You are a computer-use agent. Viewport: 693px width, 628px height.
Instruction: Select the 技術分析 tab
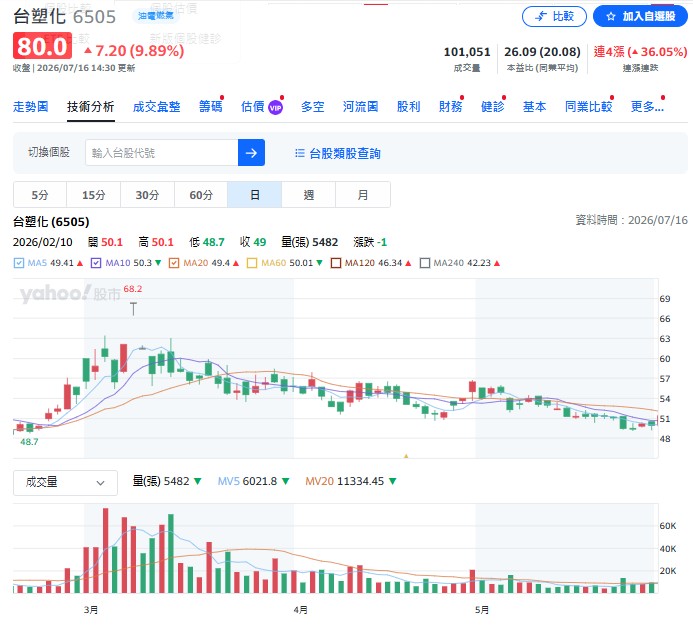click(91, 107)
